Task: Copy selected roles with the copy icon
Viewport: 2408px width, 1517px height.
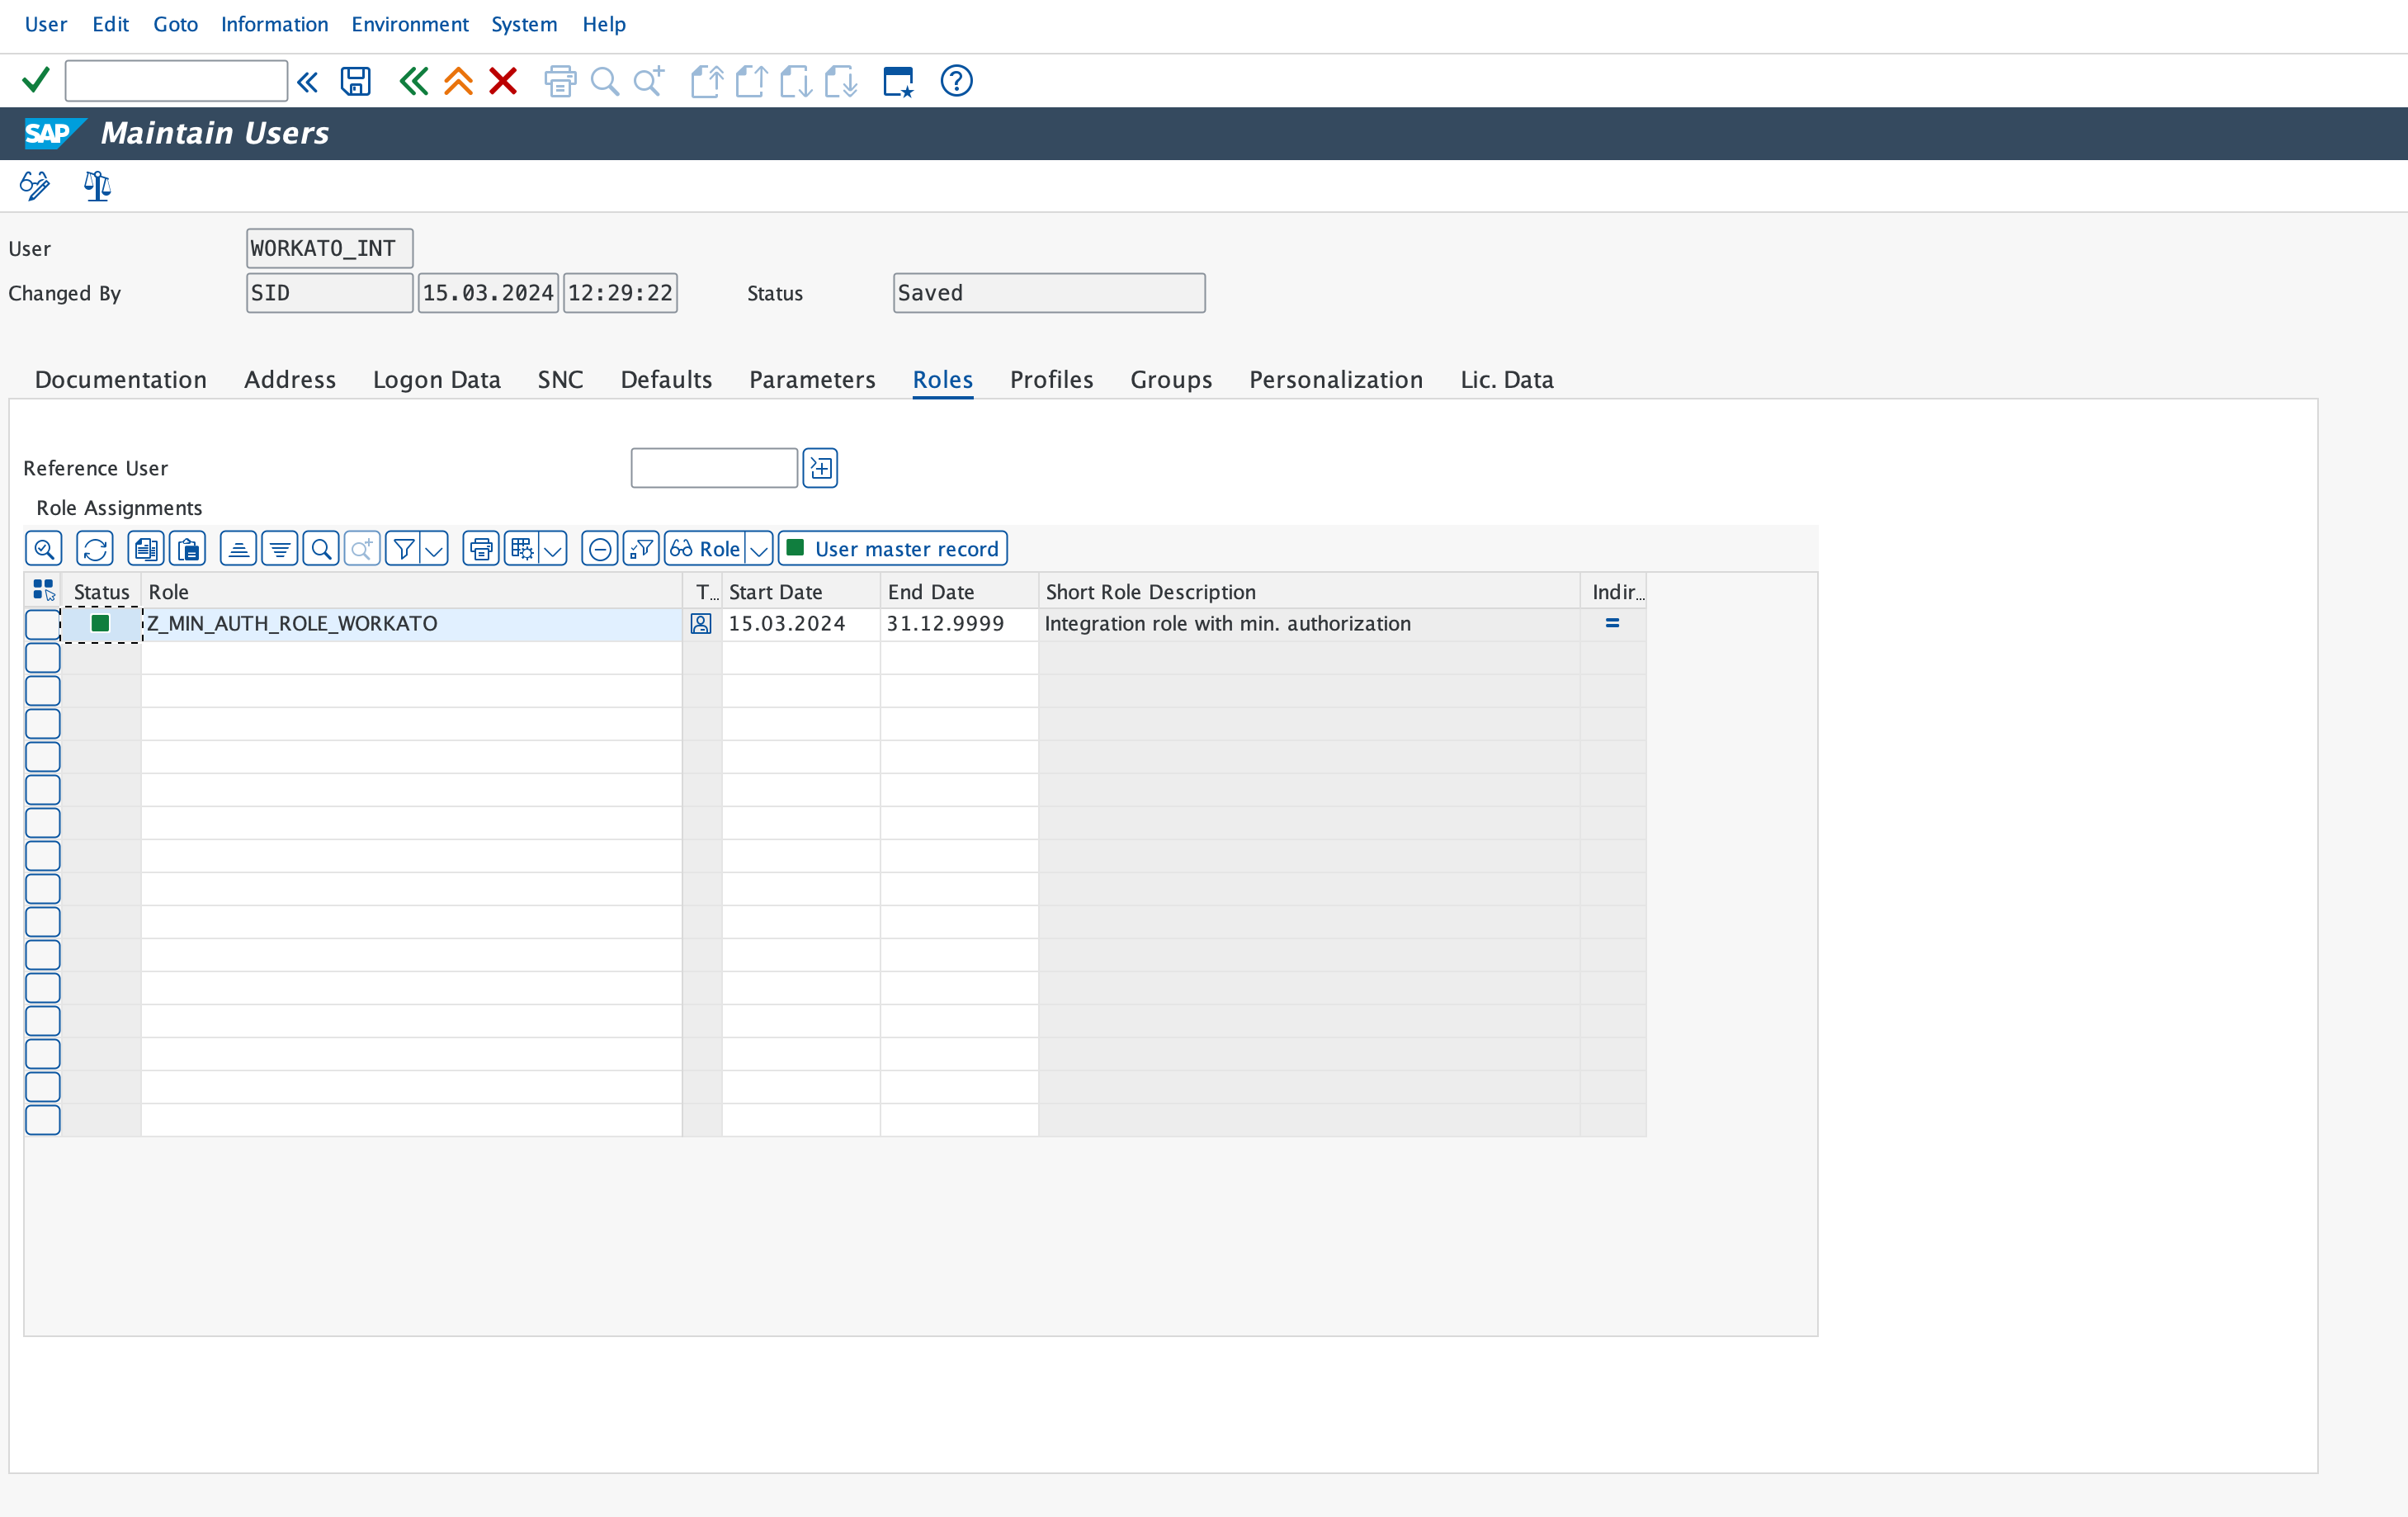Action: click(x=145, y=548)
